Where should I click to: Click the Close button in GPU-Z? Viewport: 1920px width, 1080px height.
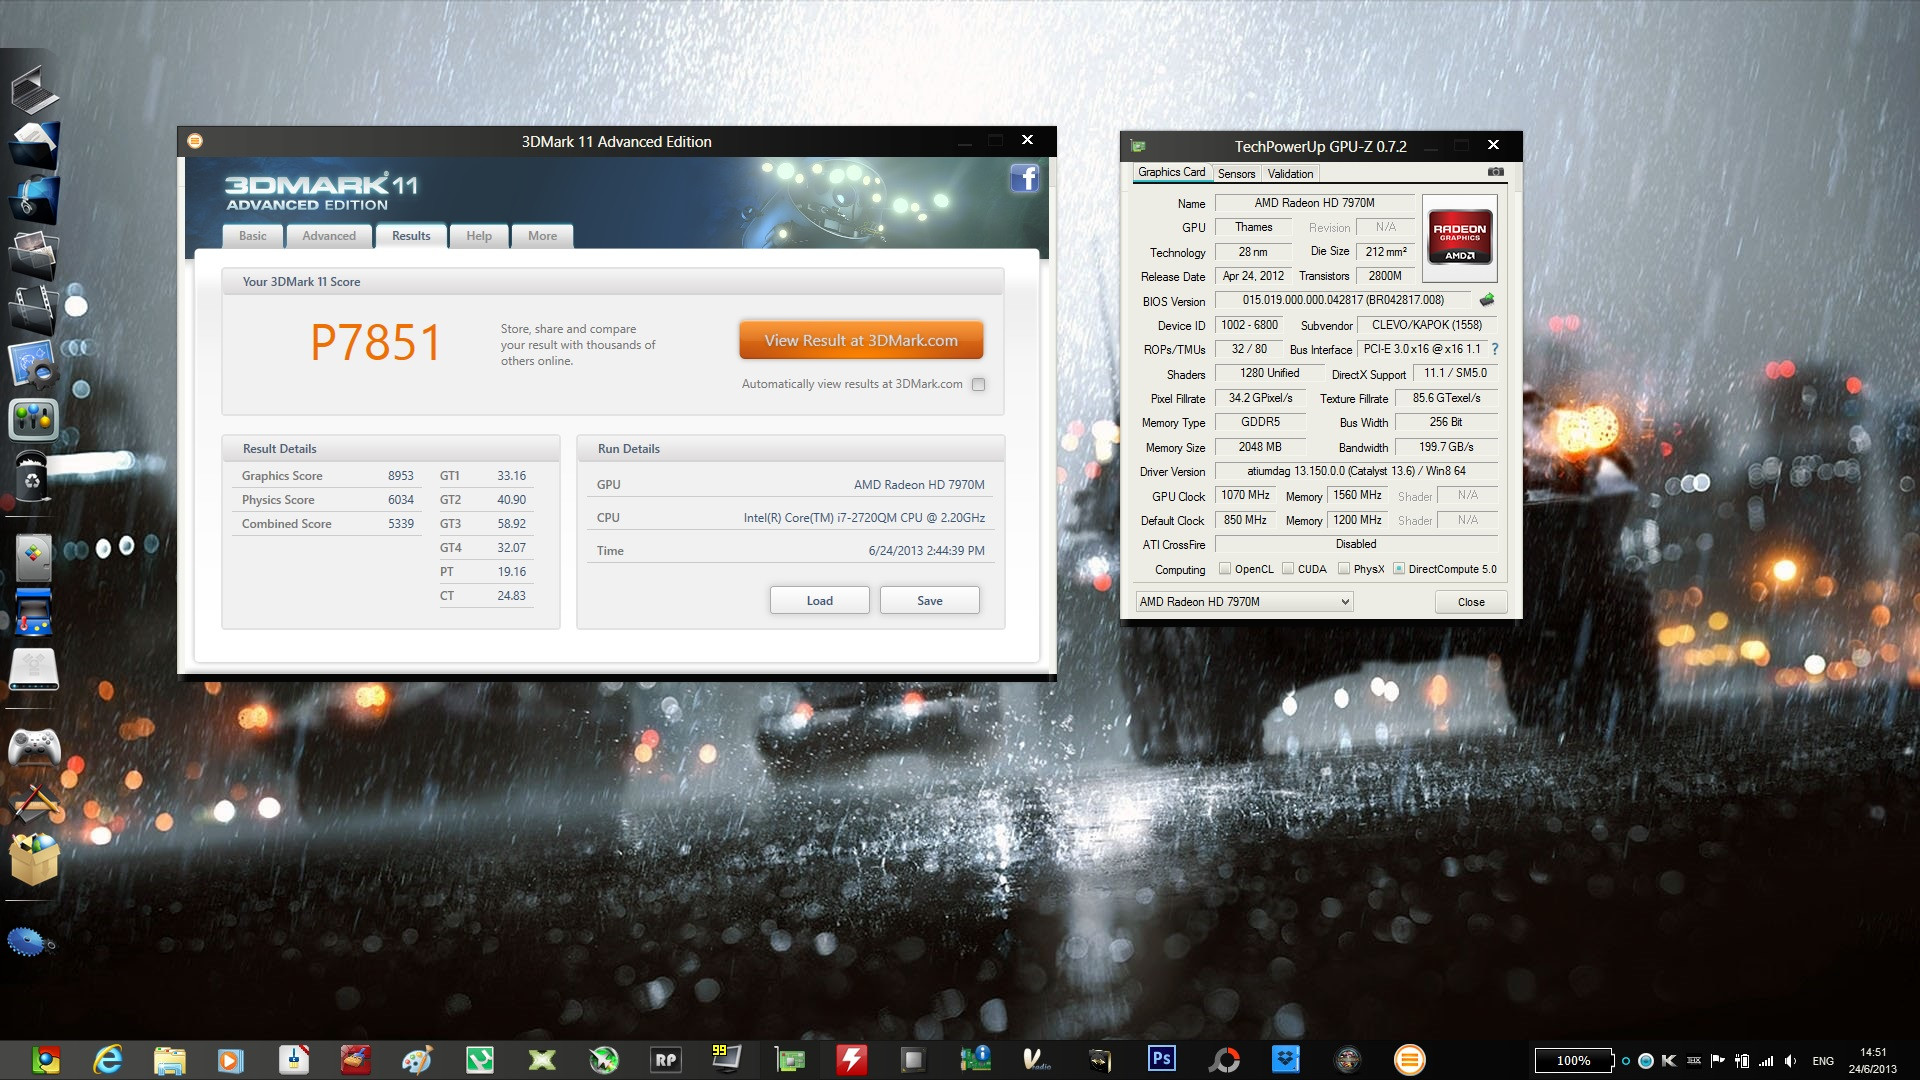point(1471,602)
